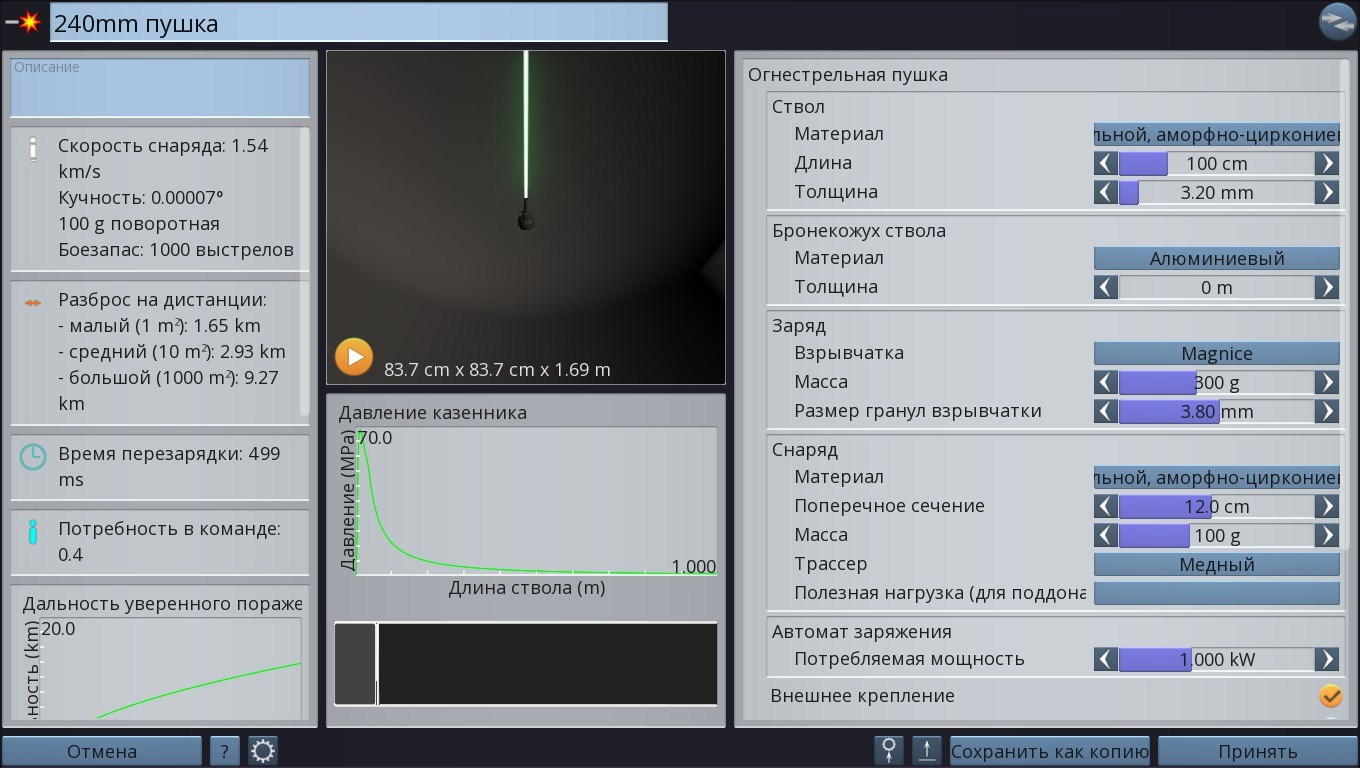Play the cannon firing preview
This screenshot has width=1360, height=768.
353,357
